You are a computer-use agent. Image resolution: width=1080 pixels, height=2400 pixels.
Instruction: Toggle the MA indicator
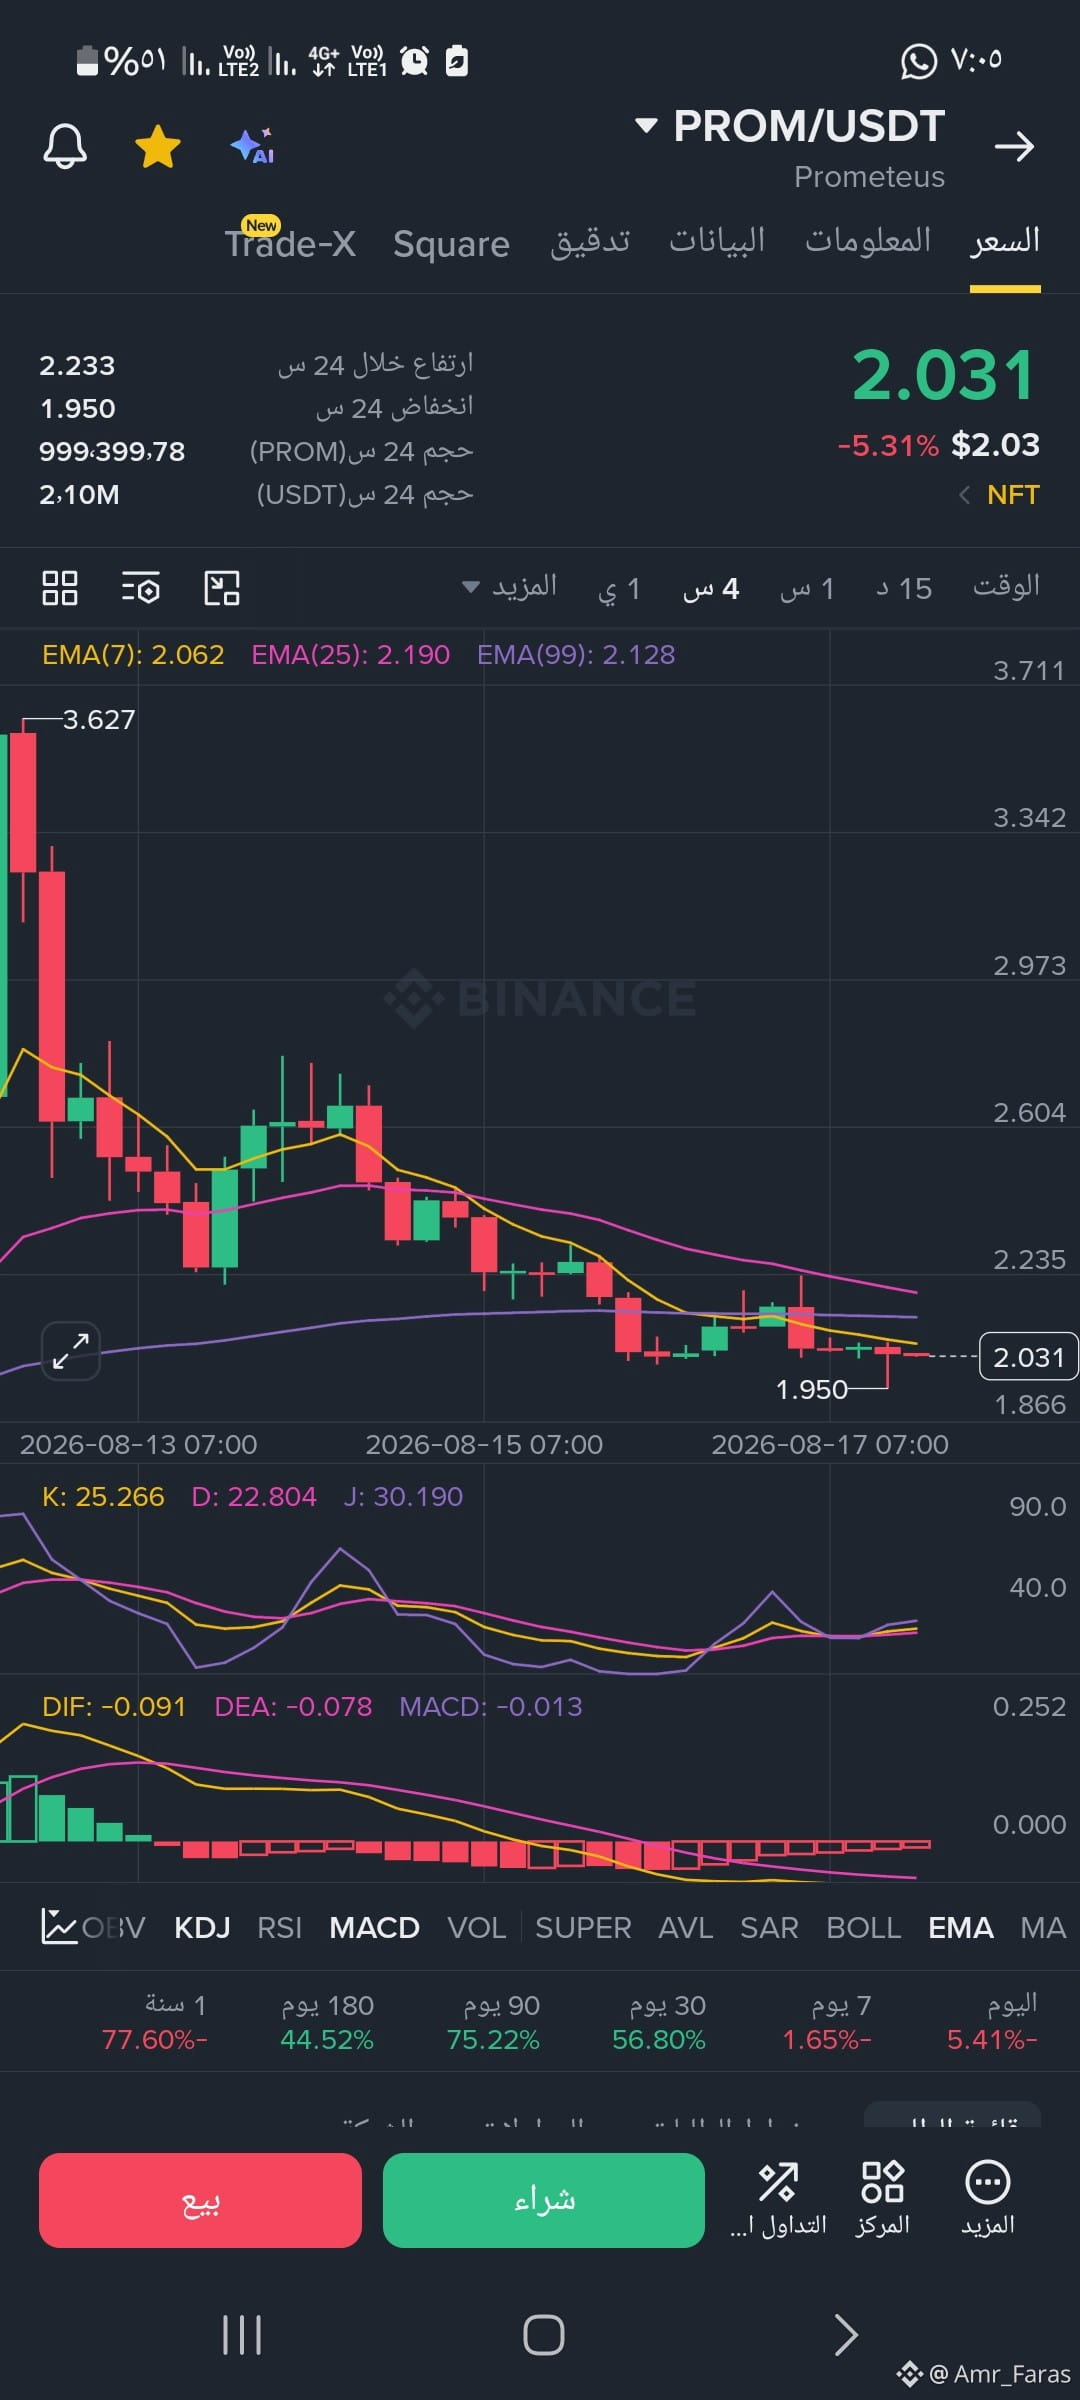tap(1043, 1927)
